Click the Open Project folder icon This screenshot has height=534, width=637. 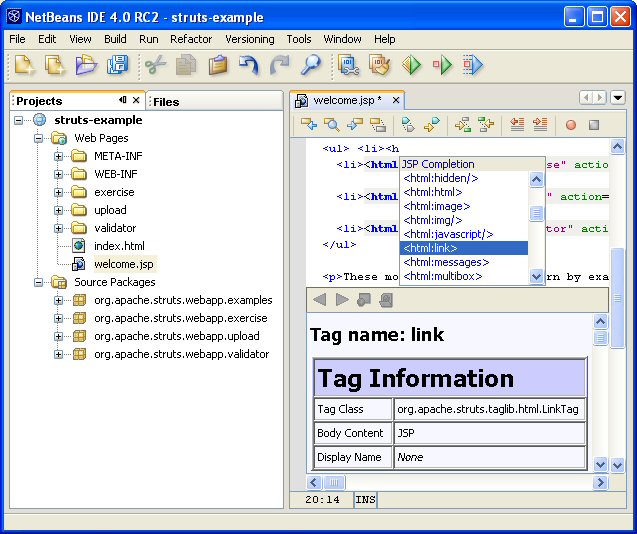point(86,66)
